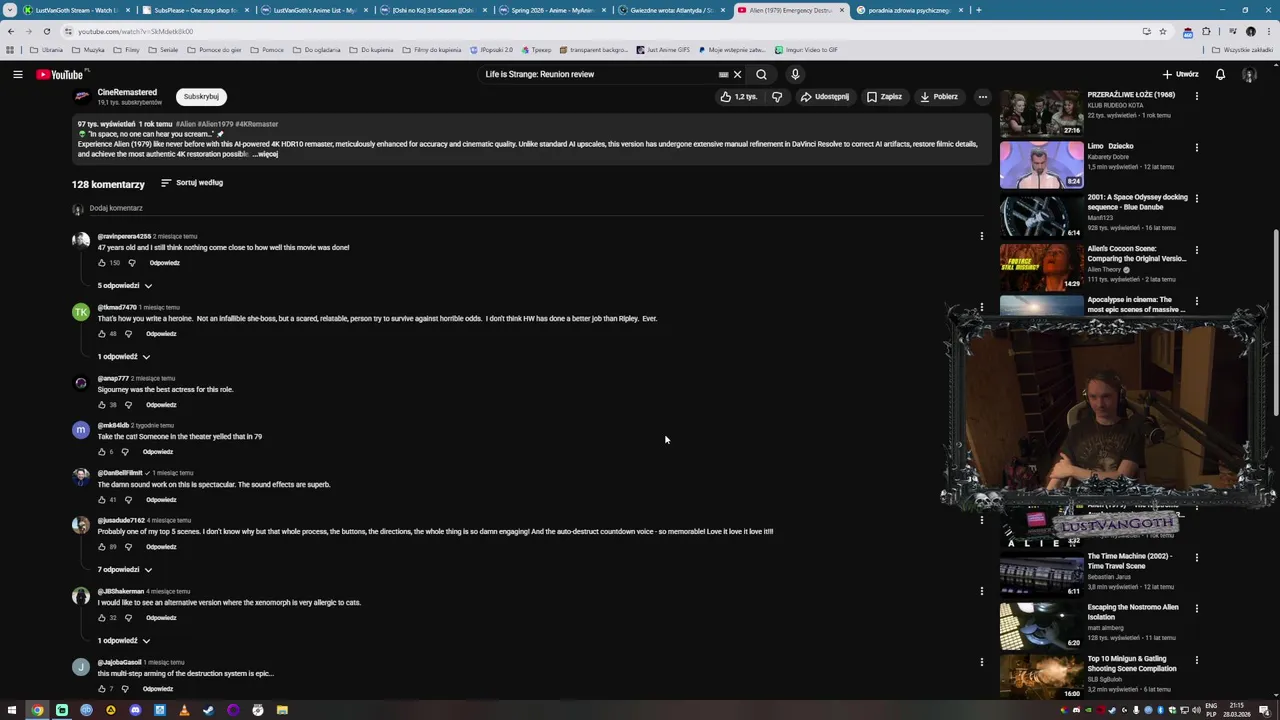1280x720 pixels.
Task: Dislike the @anap777 comment
Action: [128, 405]
